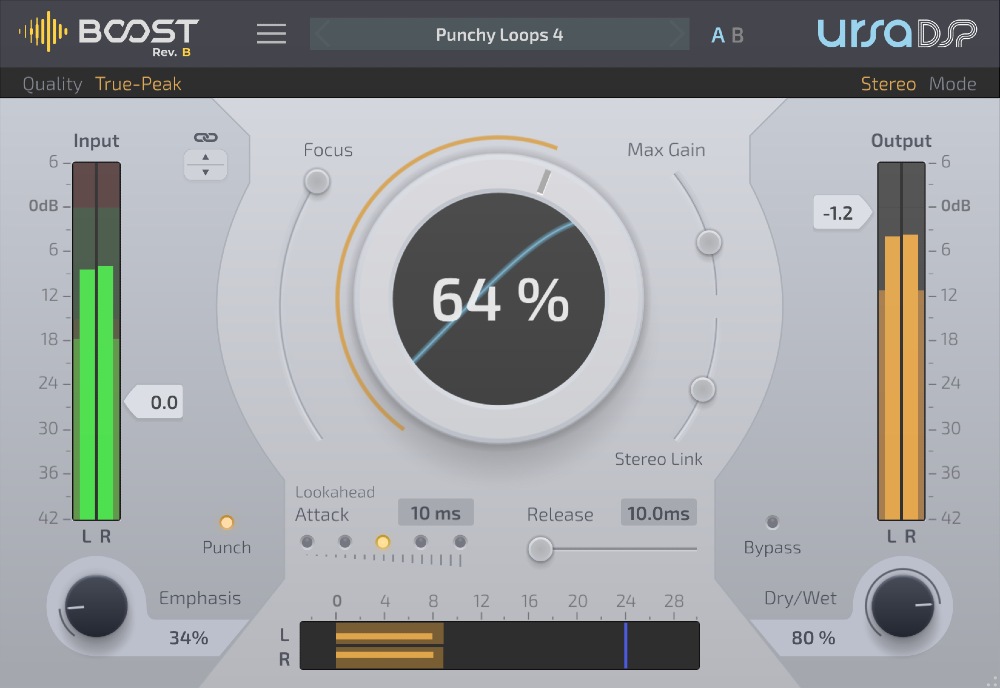Click the Release slider handle
The width and height of the screenshot is (1000, 688).
[x=541, y=550]
